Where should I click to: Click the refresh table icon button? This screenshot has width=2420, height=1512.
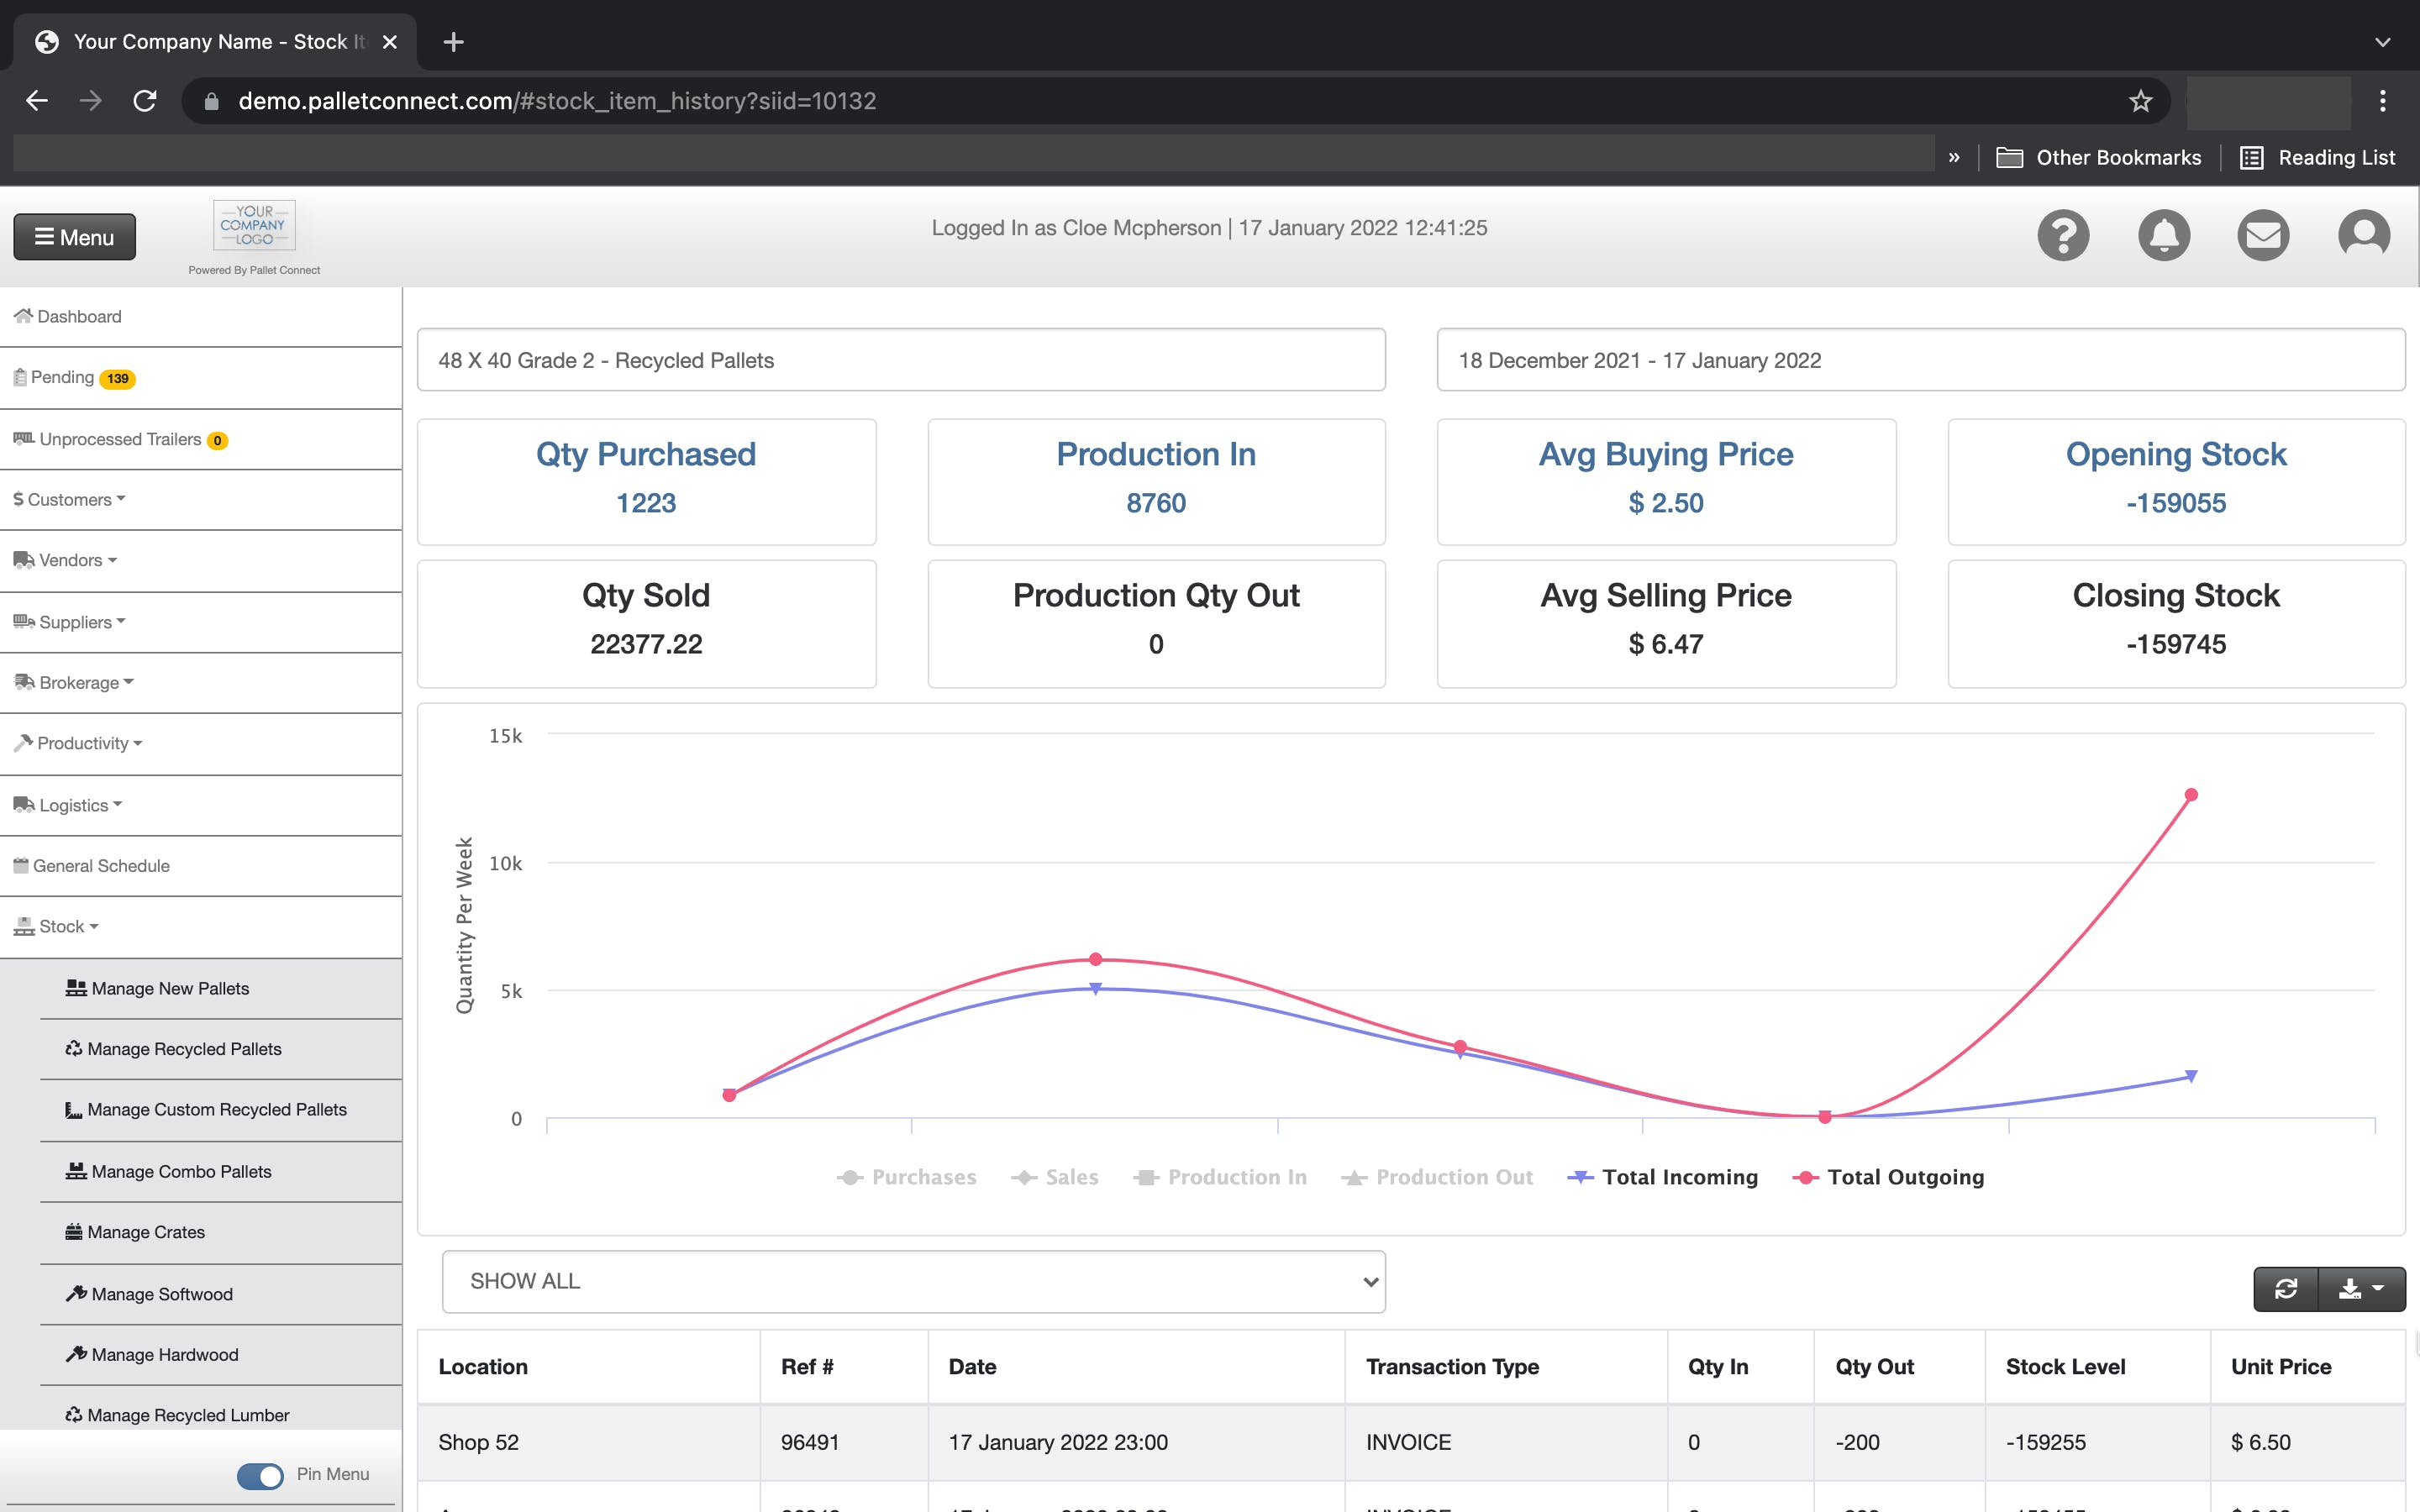coord(2286,1289)
